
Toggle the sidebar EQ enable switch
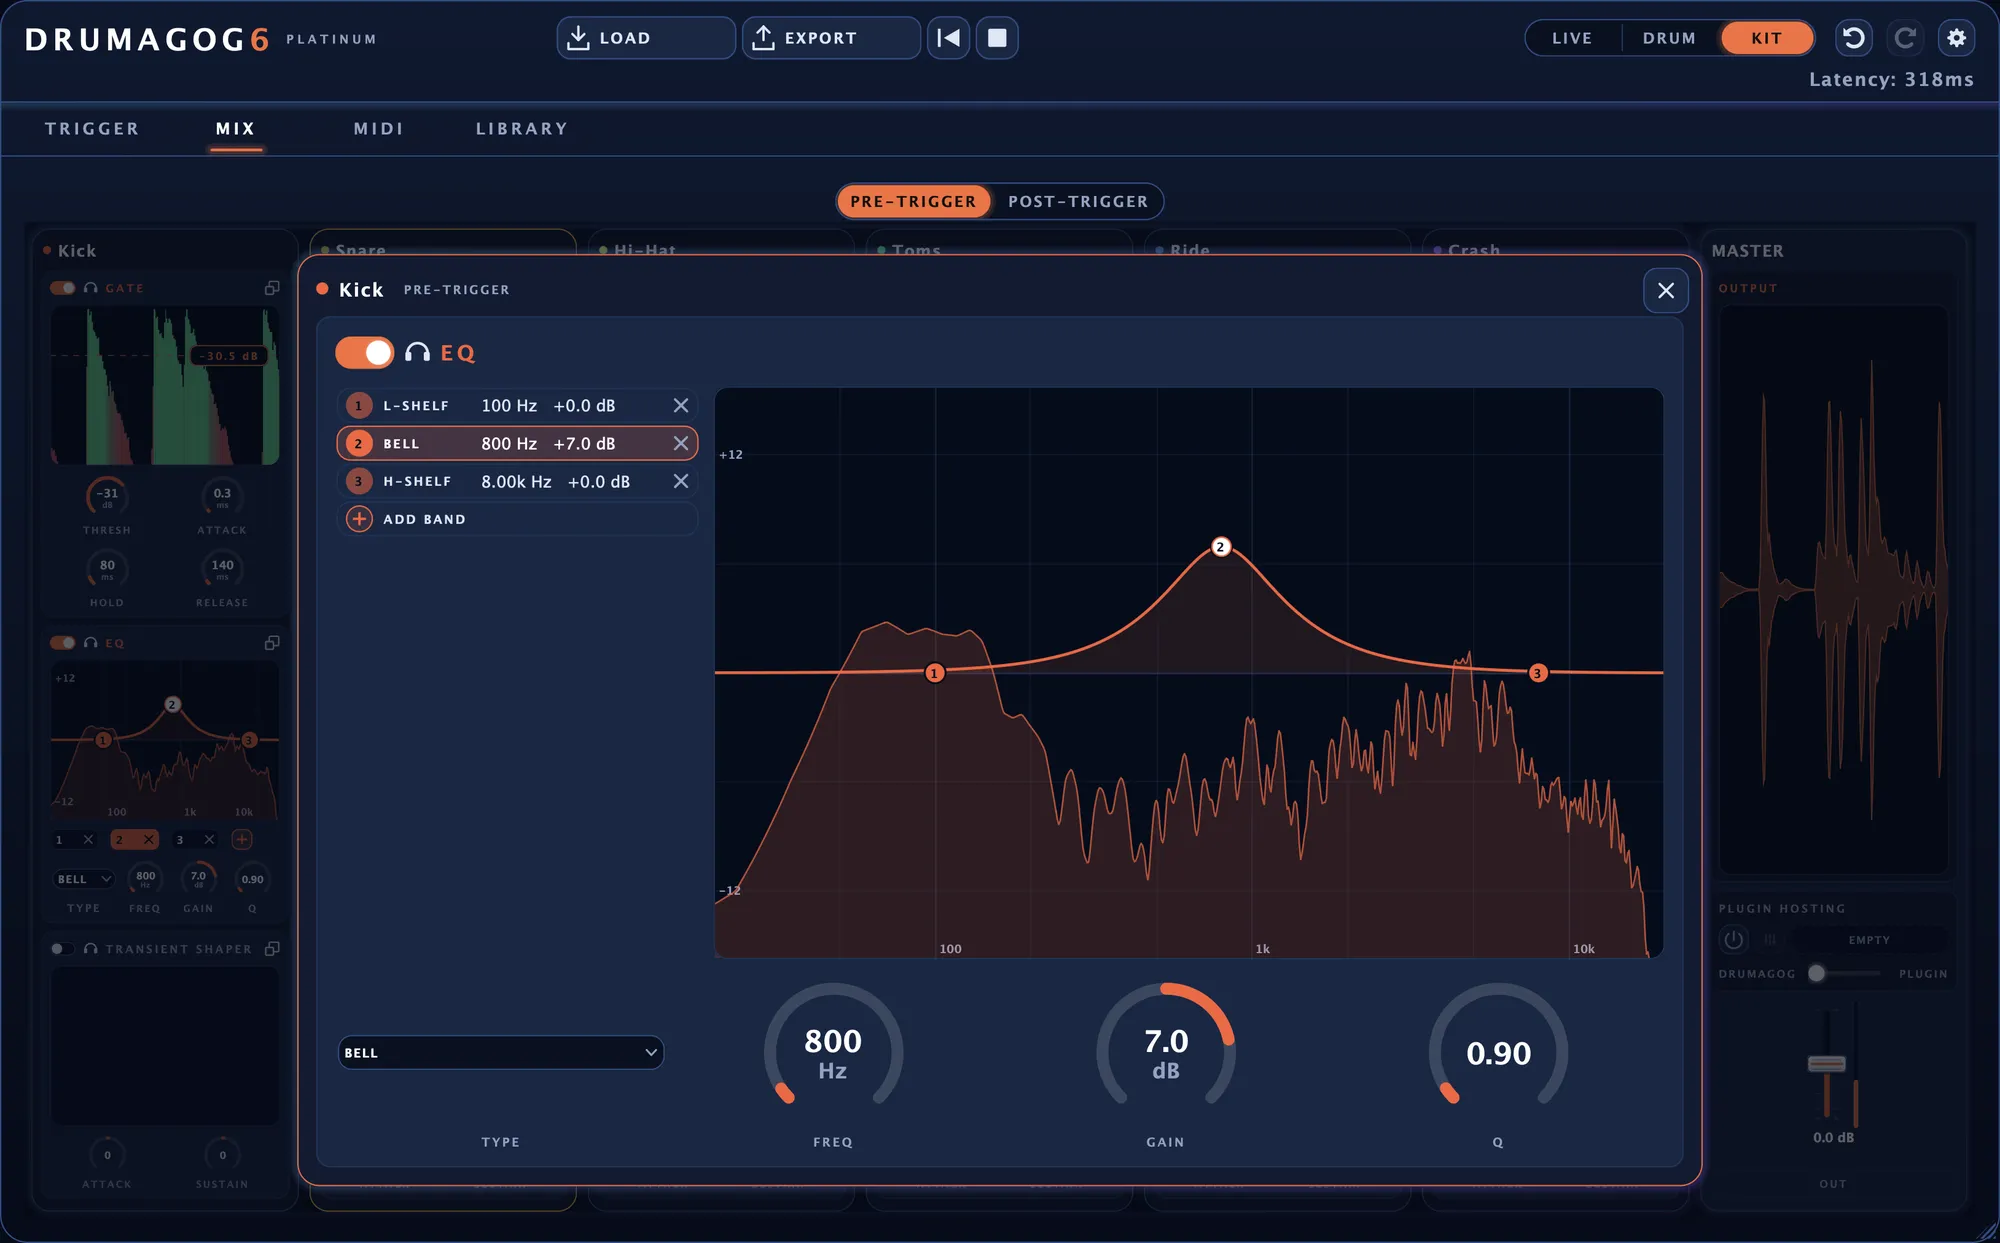tap(62, 643)
